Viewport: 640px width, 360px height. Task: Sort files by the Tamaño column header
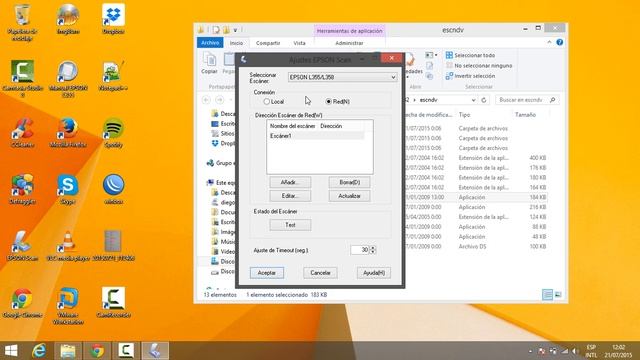[525, 115]
